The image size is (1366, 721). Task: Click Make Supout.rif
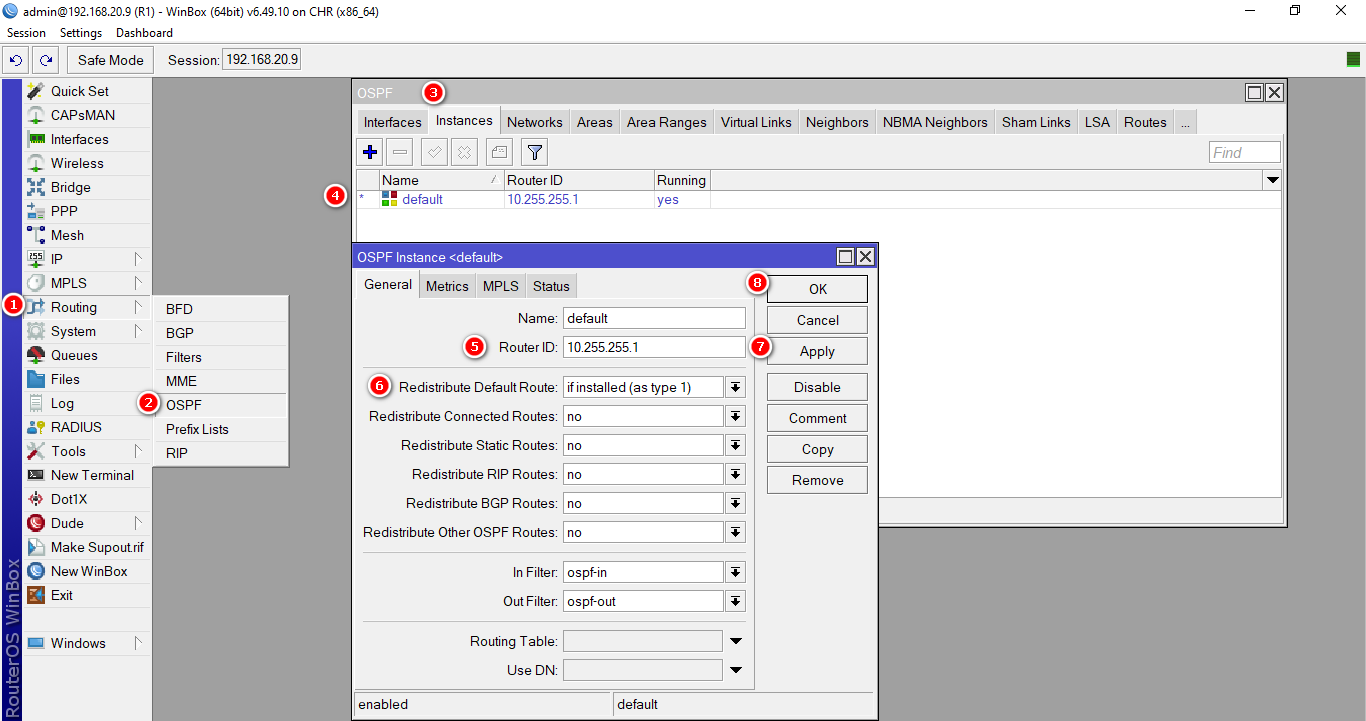point(87,547)
